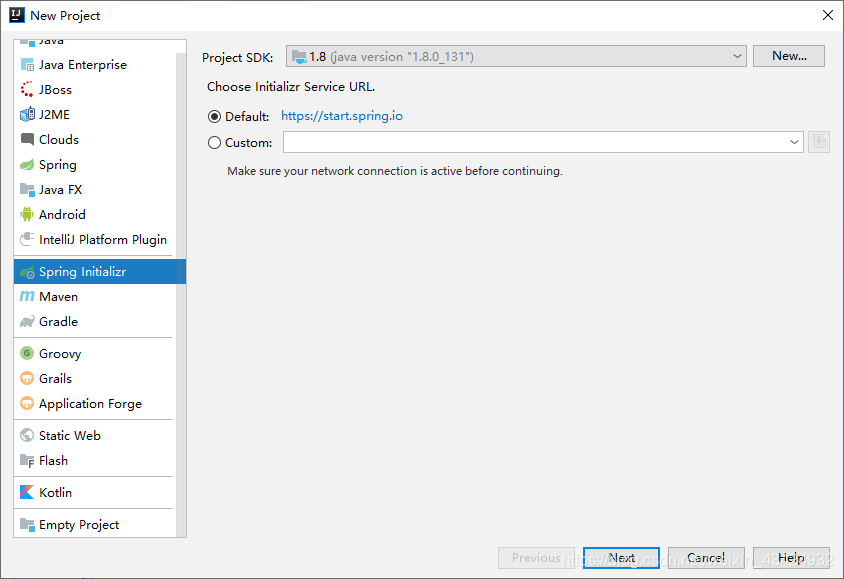The width and height of the screenshot is (844, 579).
Task: Click the Java FX folder icon
Action: click(x=27, y=189)
